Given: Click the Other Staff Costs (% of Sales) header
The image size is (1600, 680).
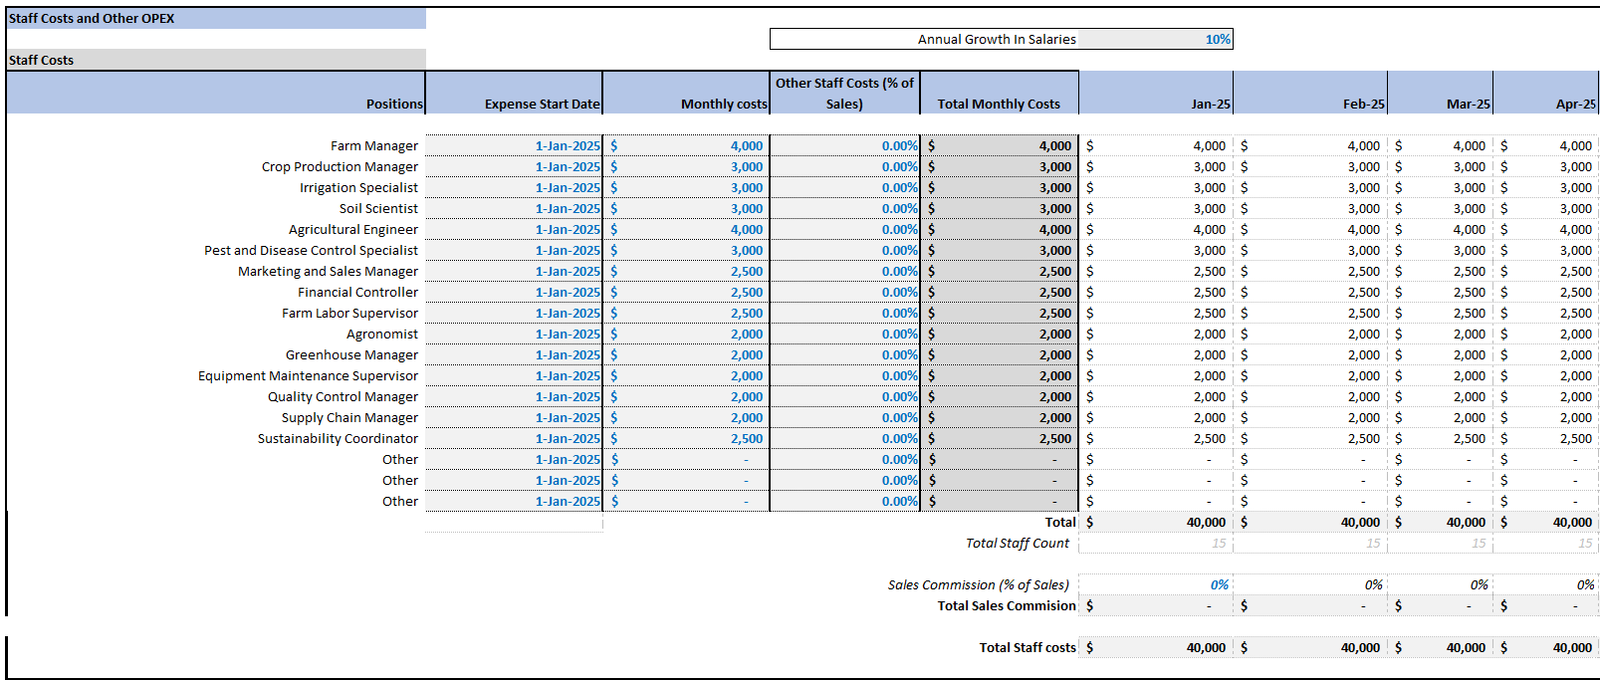Looking at the screenshot, I should (x=845, y=93).
